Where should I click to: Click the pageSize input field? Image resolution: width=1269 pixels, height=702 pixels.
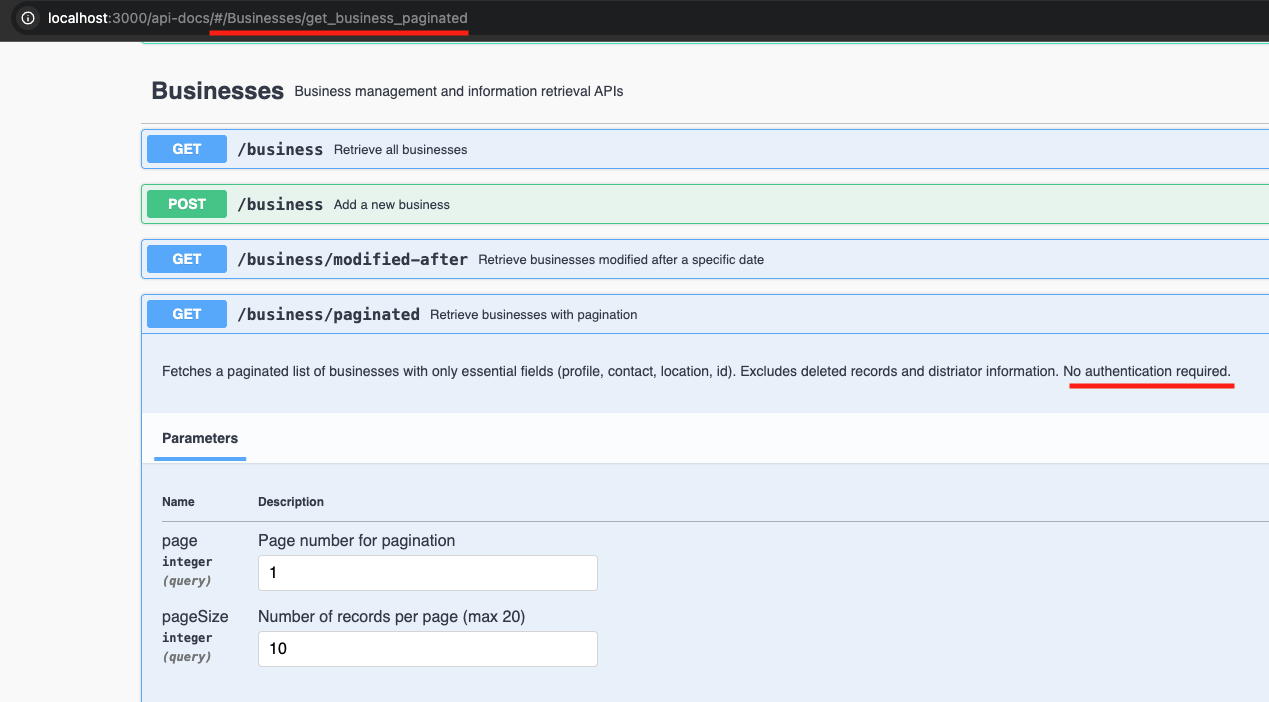coord(427,649)
